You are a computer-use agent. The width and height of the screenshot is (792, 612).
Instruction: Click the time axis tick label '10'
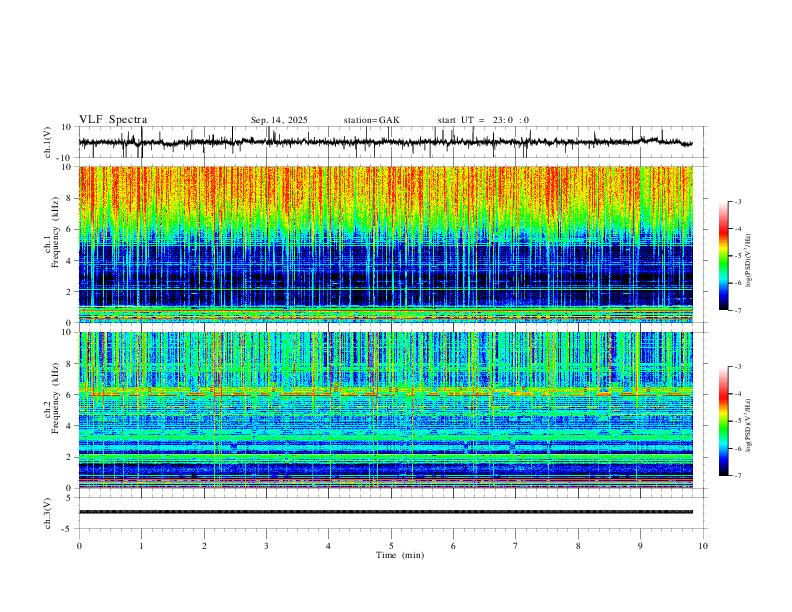(x=703, y=546)
